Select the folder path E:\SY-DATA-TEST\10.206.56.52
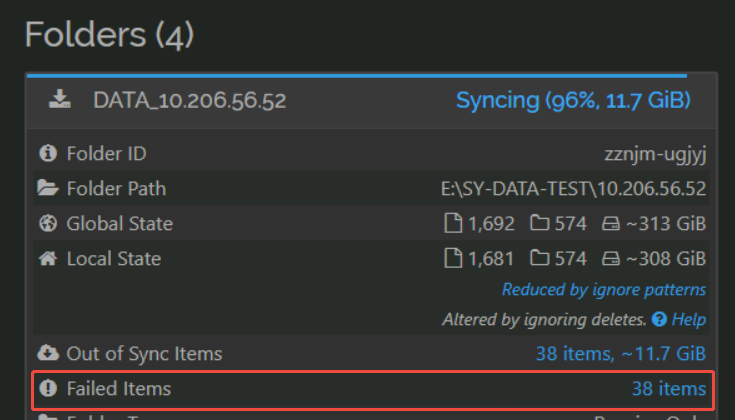Viewport: 735px width, 420px height. tap(573, 188)
